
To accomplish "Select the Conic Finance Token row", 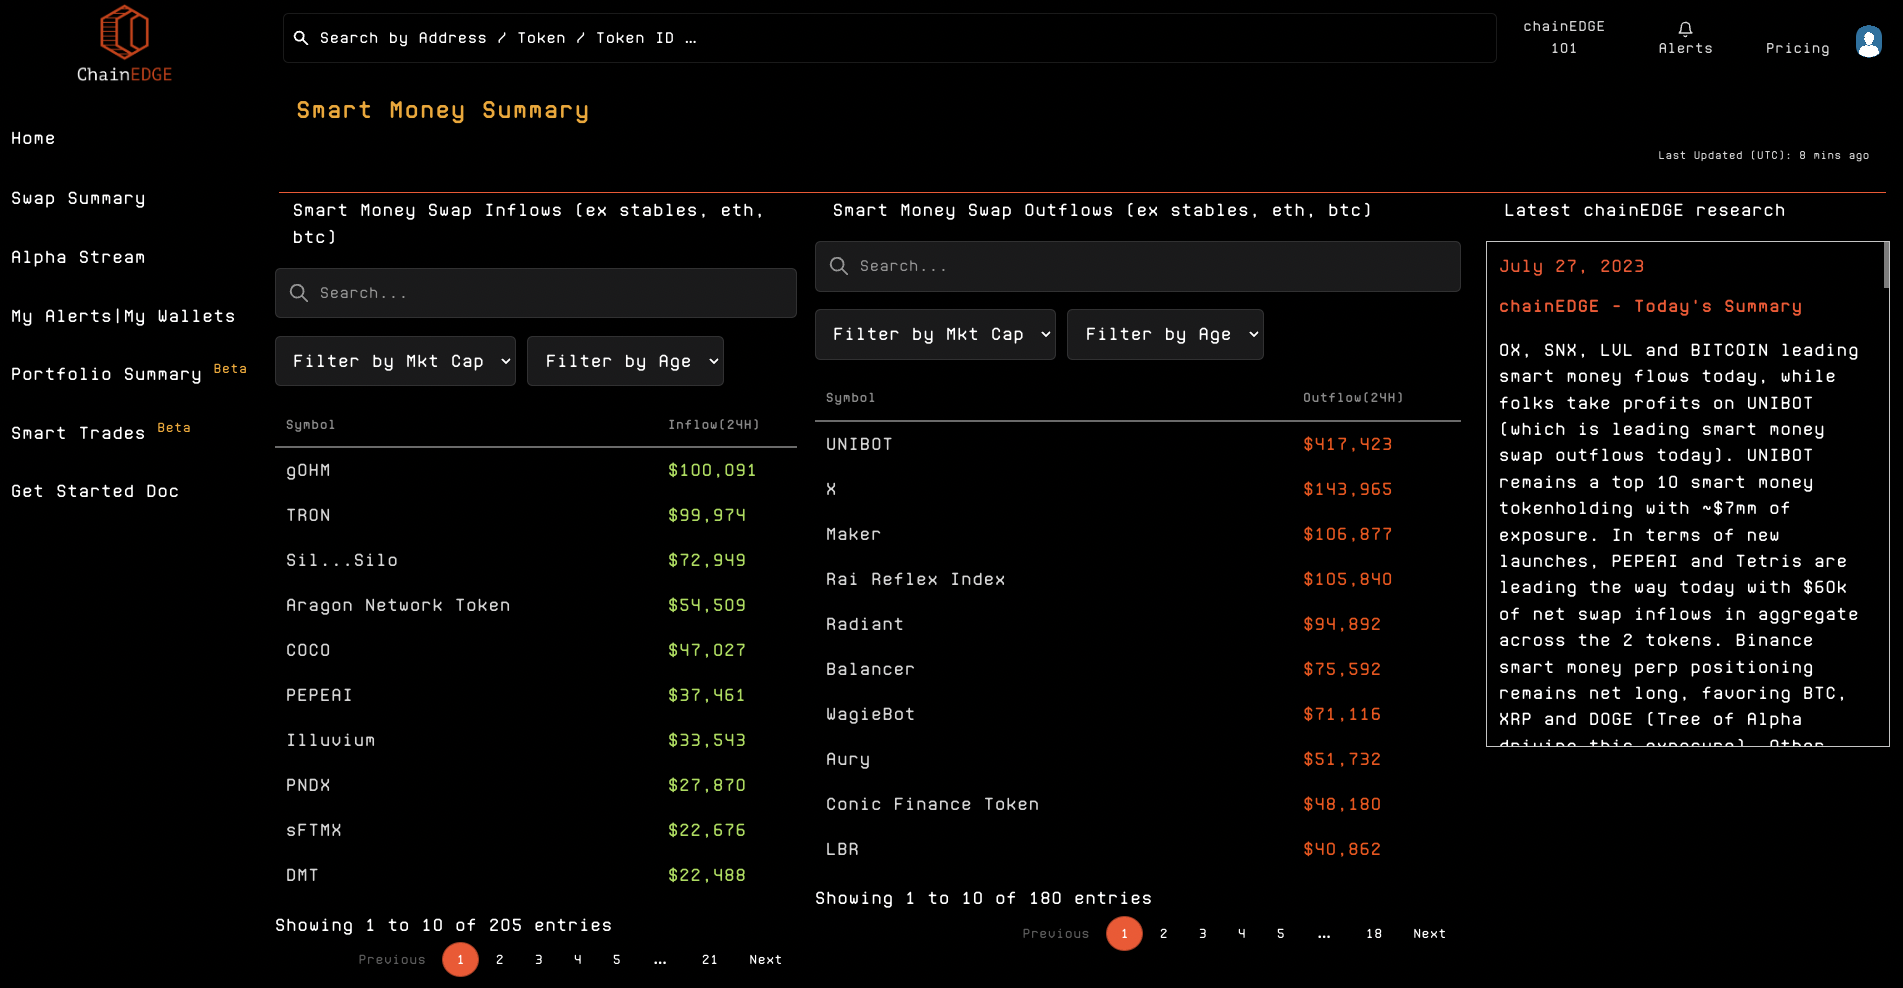I will tap(1138, 804).
